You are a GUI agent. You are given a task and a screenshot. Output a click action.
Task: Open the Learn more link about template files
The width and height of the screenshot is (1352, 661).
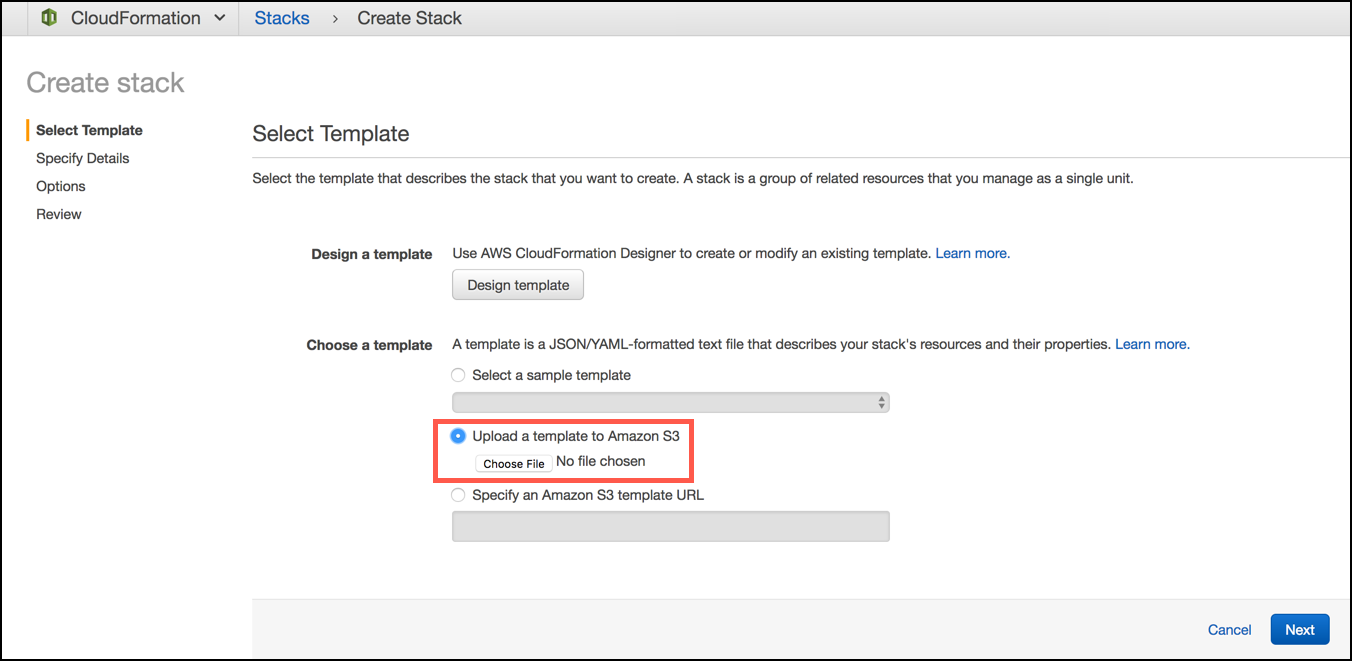pyautogui.click(x=1151, y=343)
